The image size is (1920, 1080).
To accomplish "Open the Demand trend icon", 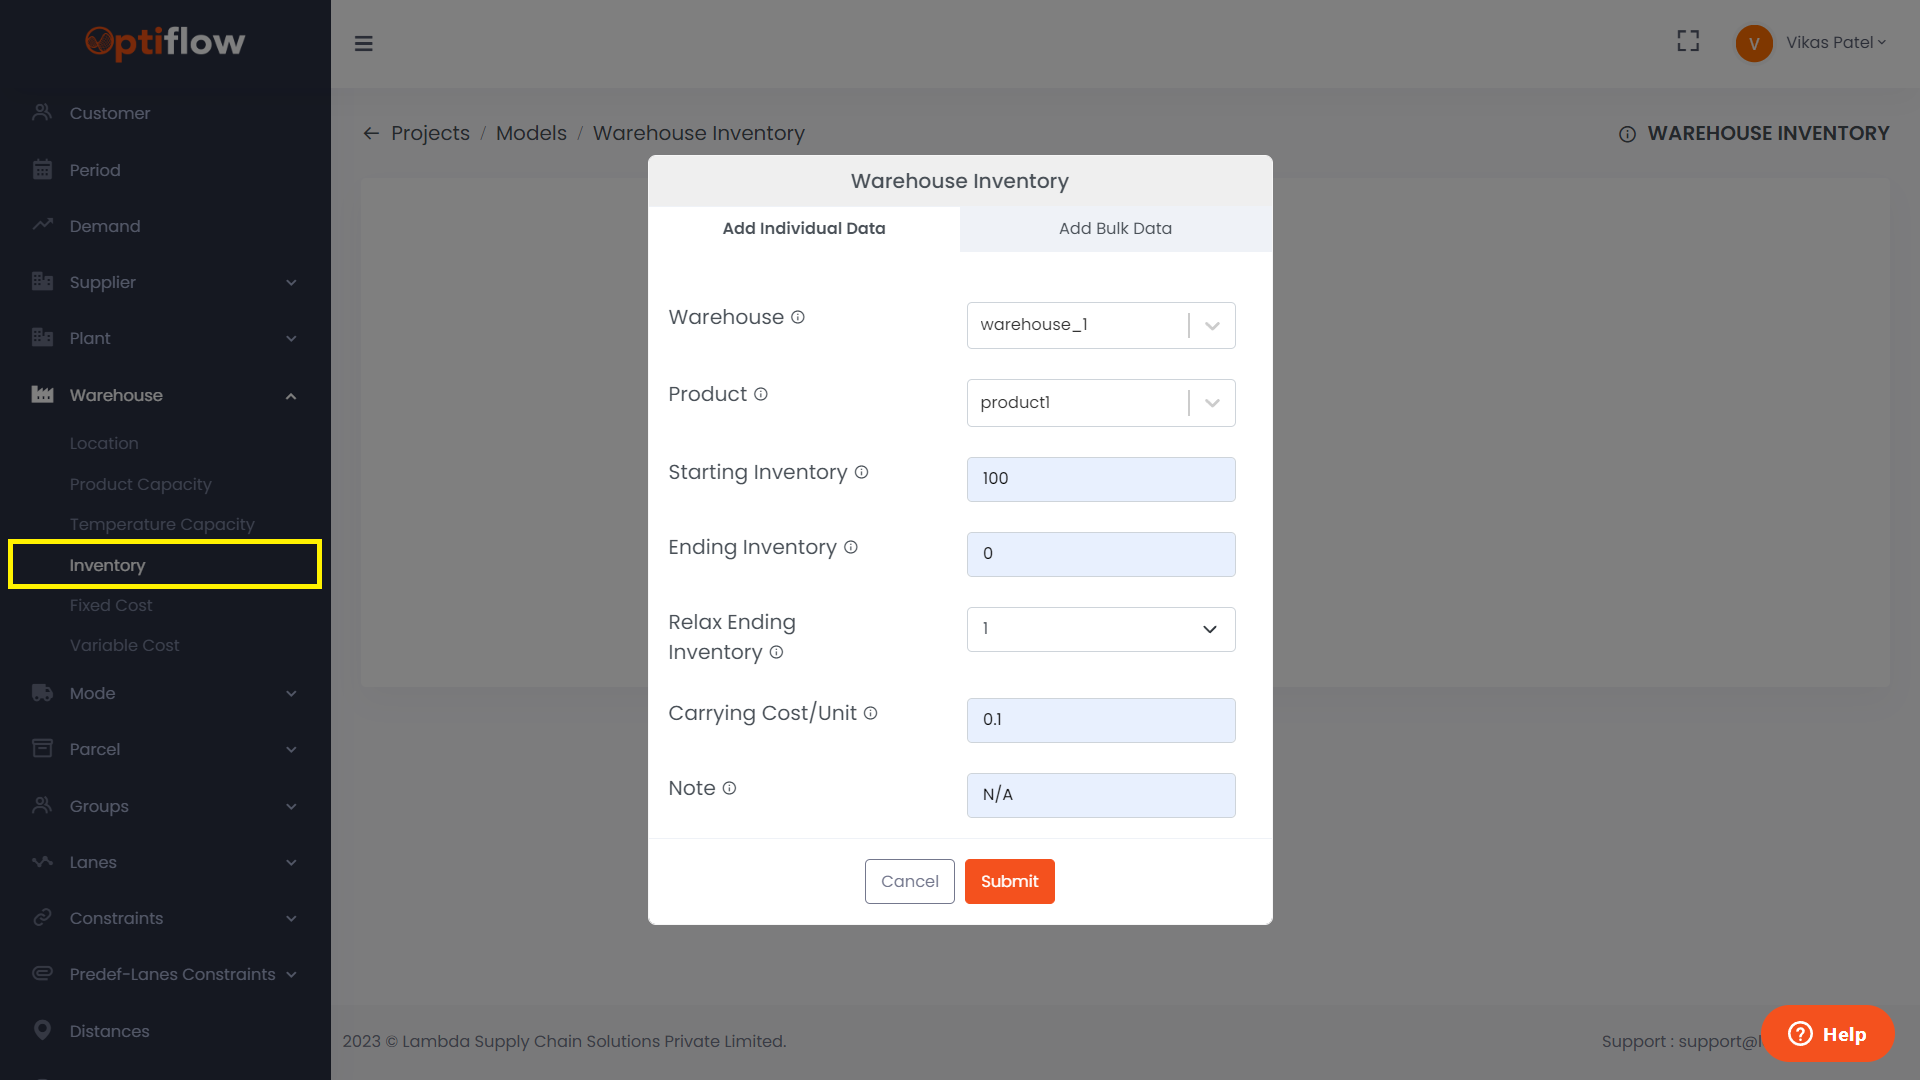I will click(x=42, y=226).
